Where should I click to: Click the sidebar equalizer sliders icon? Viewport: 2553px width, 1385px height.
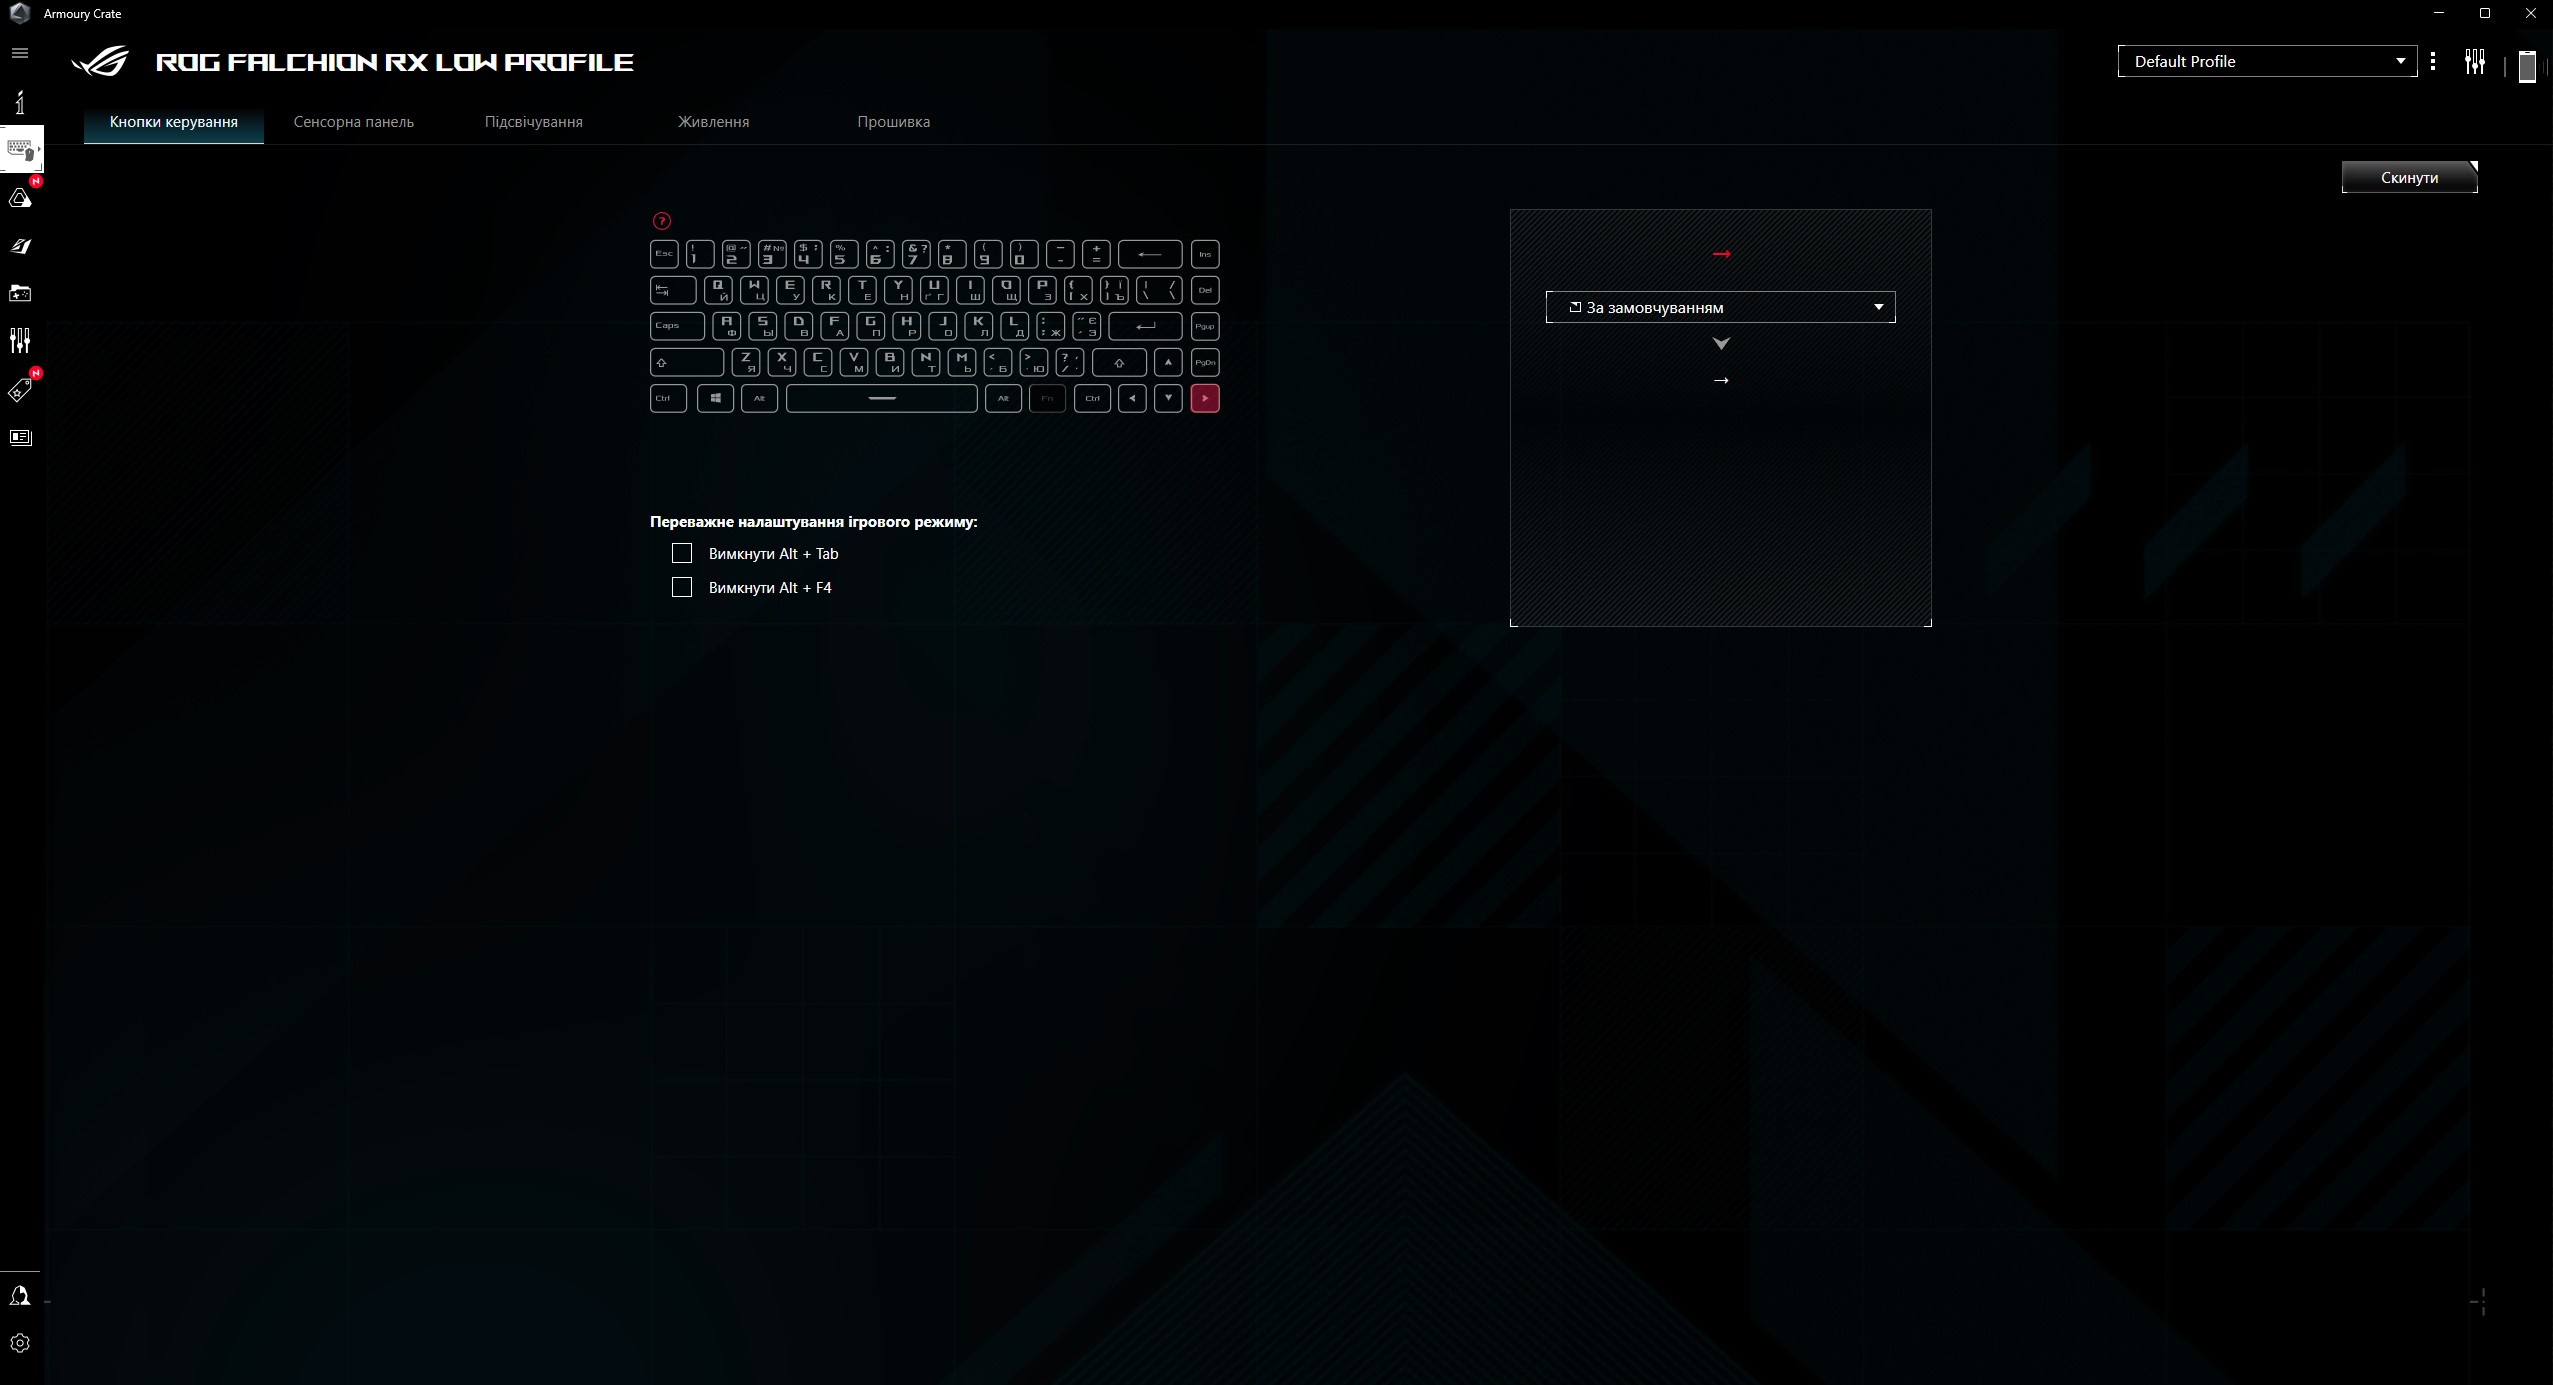coord(20,341)
